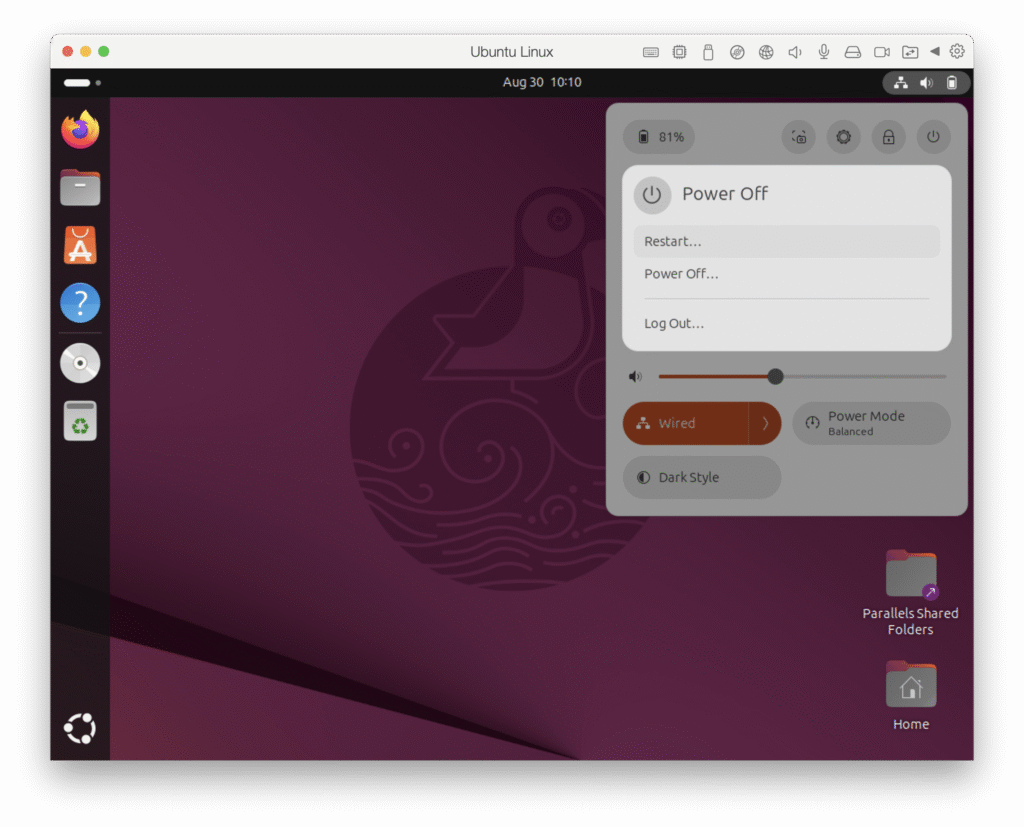Viewport: 1024px width, 827px height.
Task: Open the Help icon in the dock
Action: pyautogui.click(x=80, y=302)
